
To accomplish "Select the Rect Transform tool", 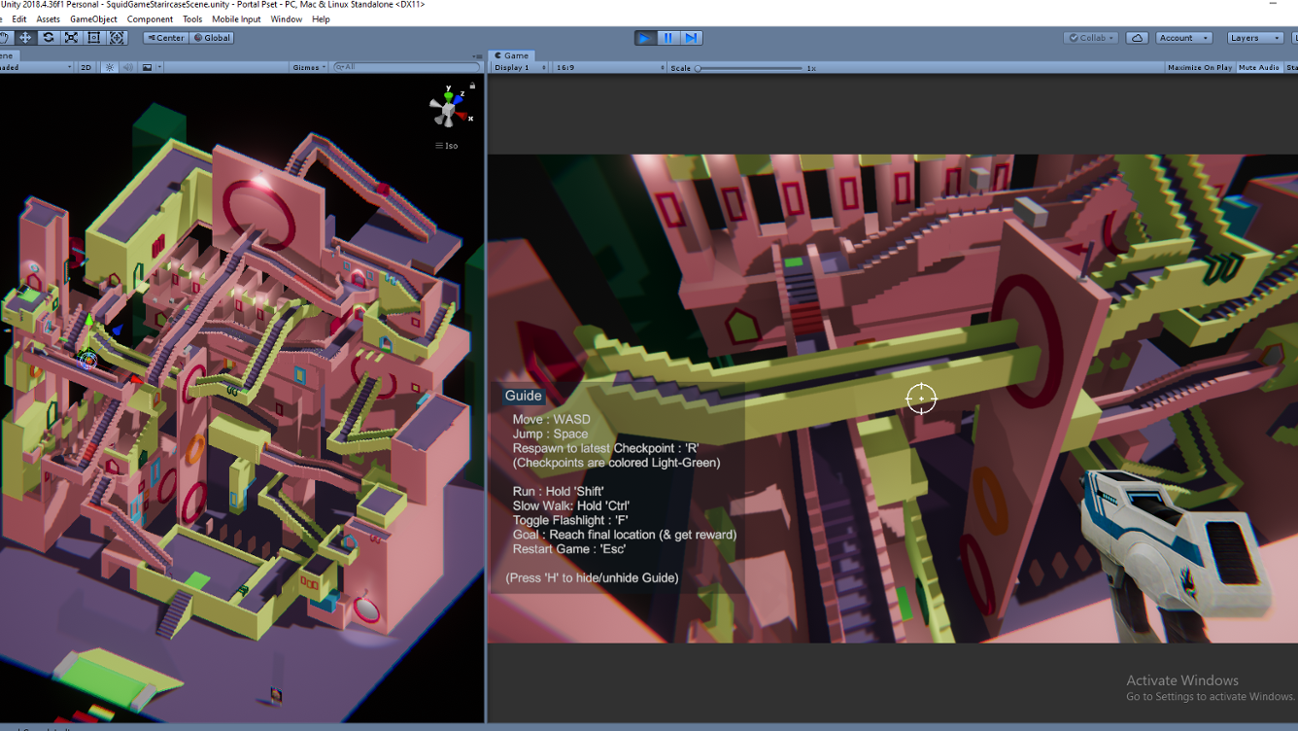I will tap(92, 38).
